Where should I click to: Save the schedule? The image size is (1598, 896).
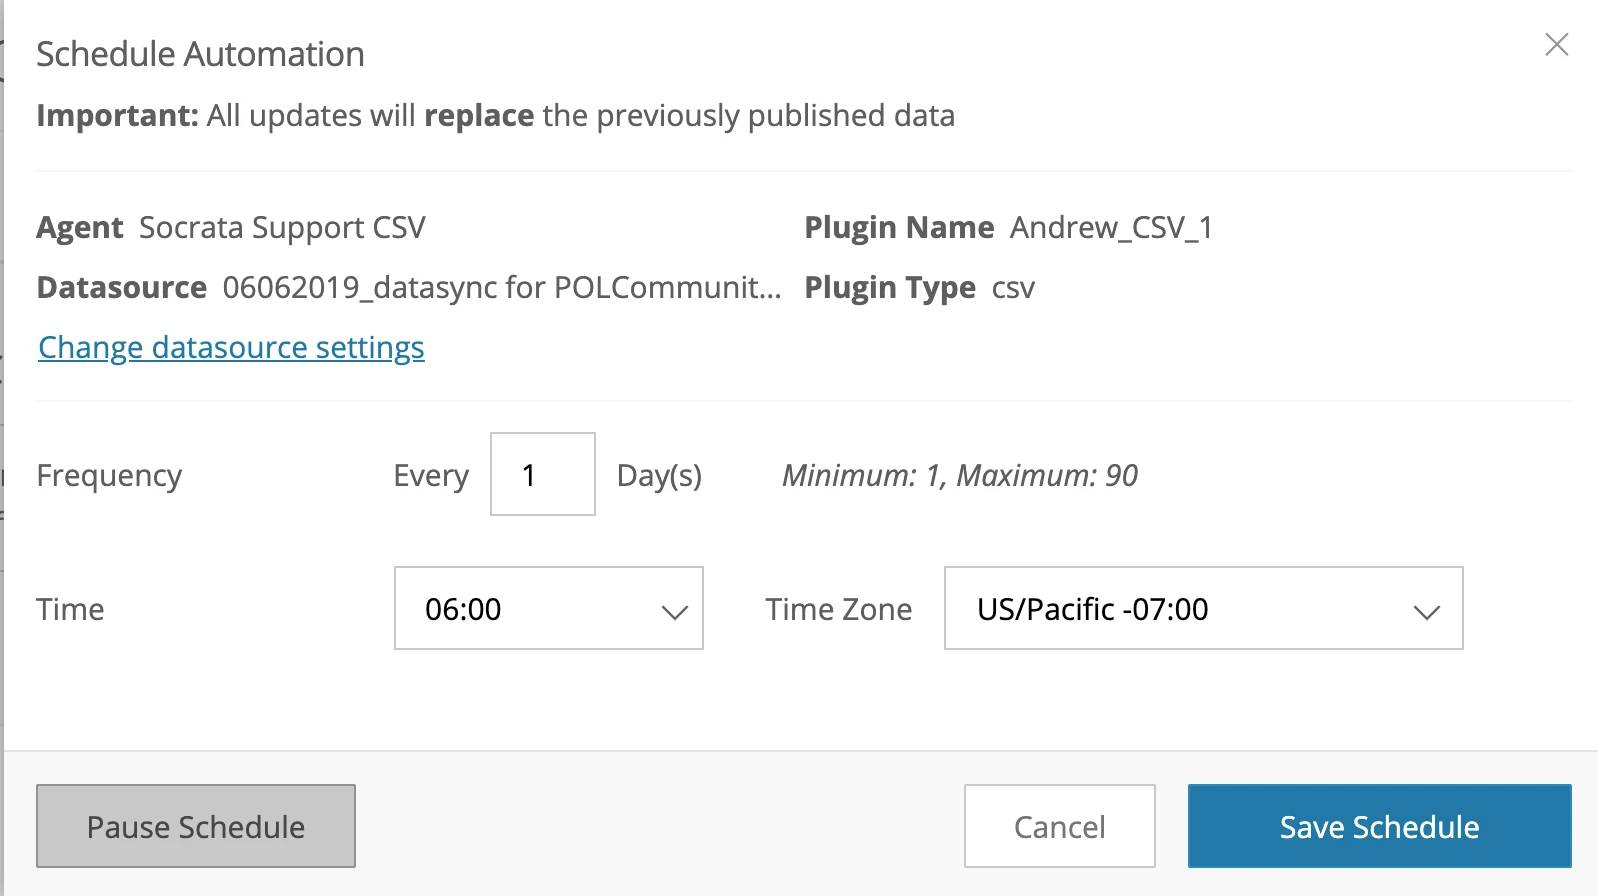click(1380, 826)
